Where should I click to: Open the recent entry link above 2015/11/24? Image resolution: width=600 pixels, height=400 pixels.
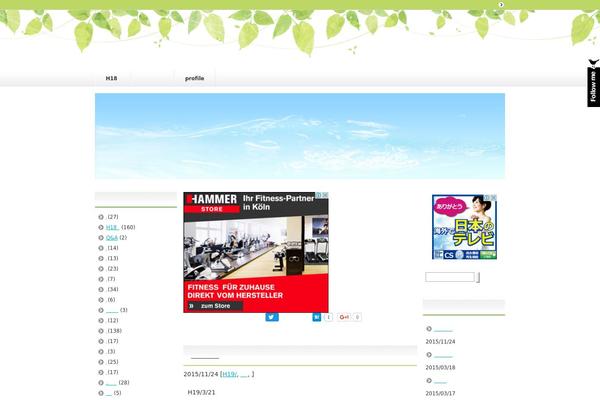[443, 329]
